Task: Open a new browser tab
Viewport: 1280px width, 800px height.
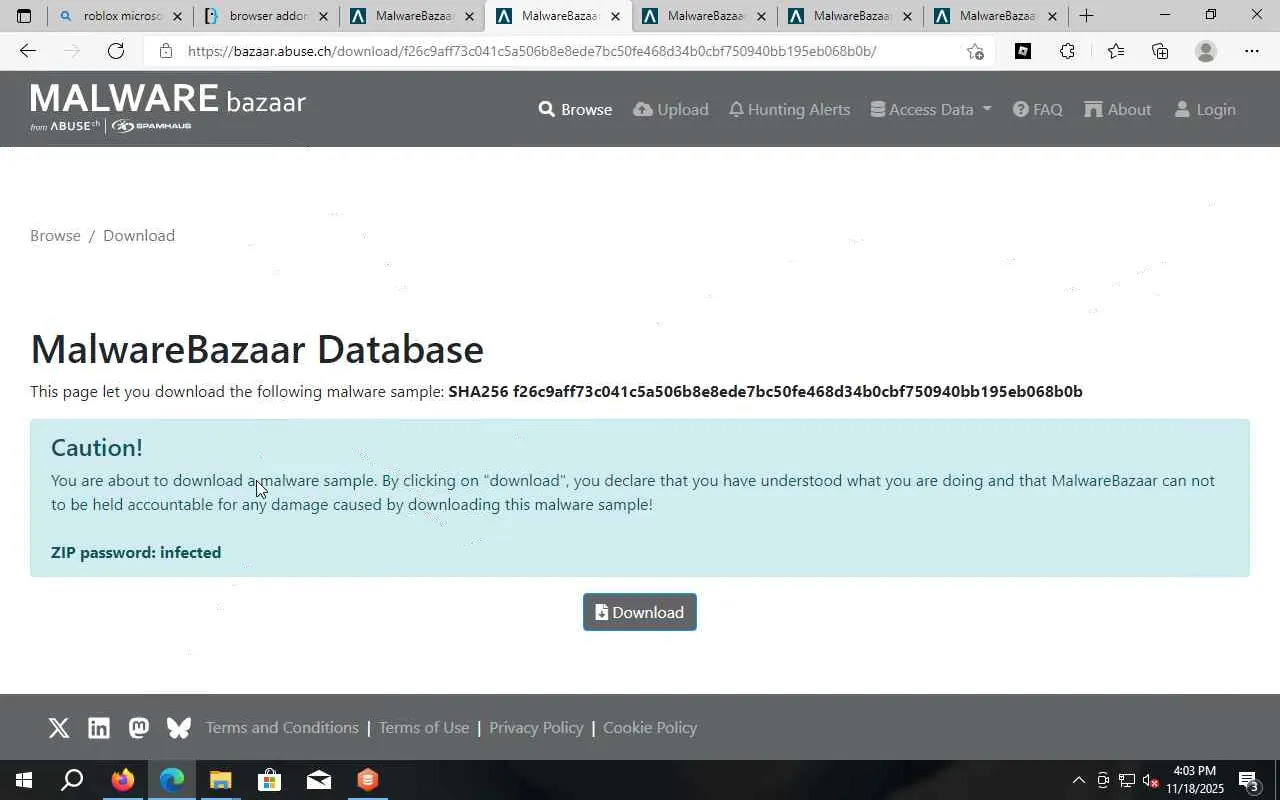Action: tap(1087, 16)
